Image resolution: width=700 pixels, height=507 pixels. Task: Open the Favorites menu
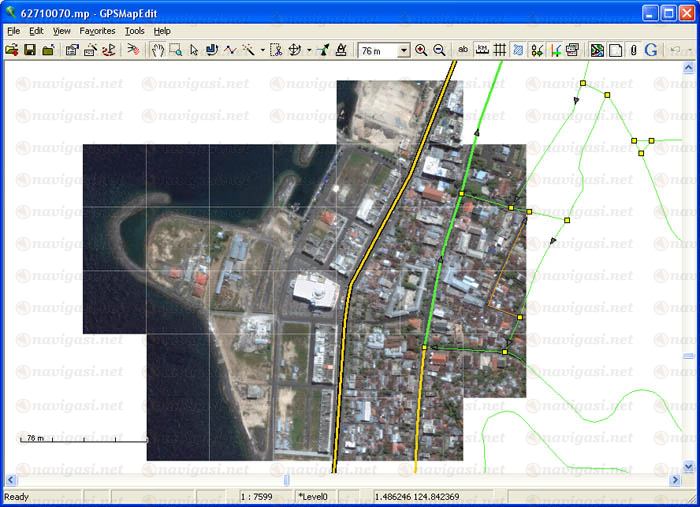[x=98, y=31]
